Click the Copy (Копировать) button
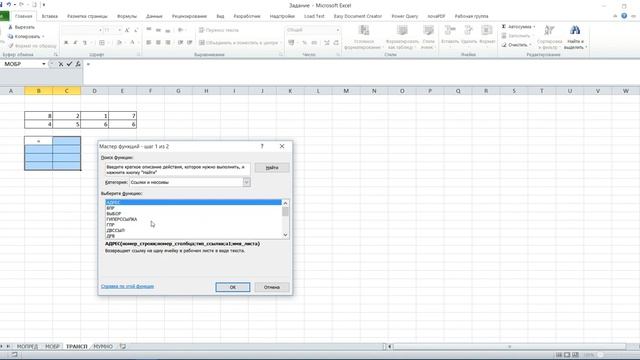Screen dimensions: 640x360 (x=26, y=36)
